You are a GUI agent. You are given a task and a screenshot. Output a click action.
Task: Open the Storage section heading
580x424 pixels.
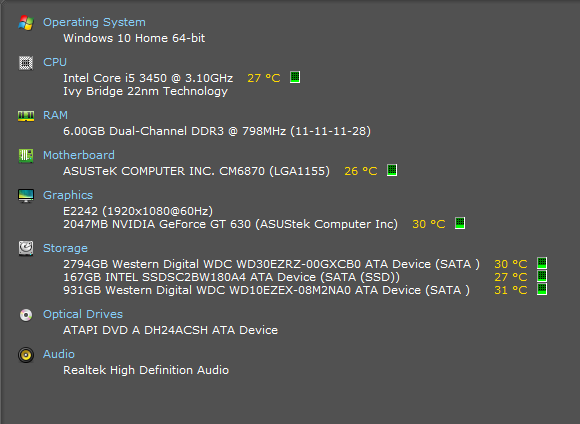(x=65, y=248)
